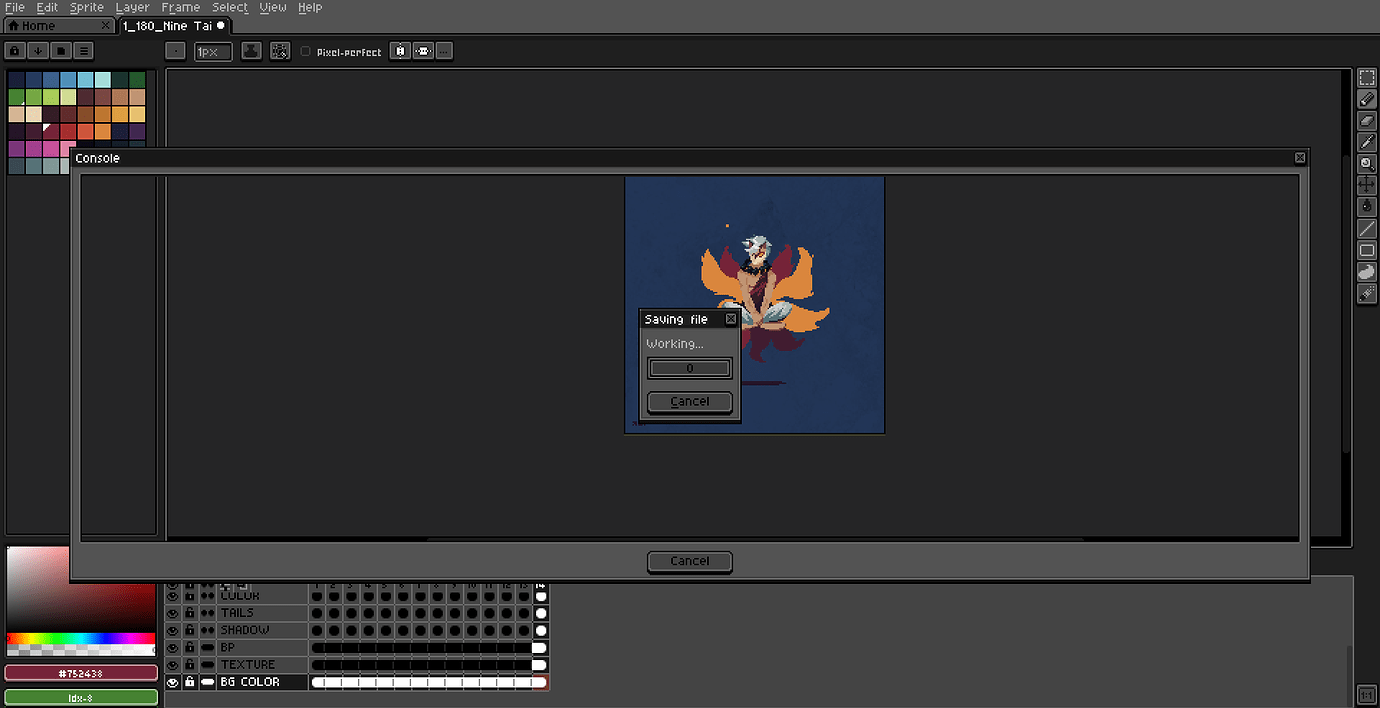Click the palette edit lock icon

(16, 51)
